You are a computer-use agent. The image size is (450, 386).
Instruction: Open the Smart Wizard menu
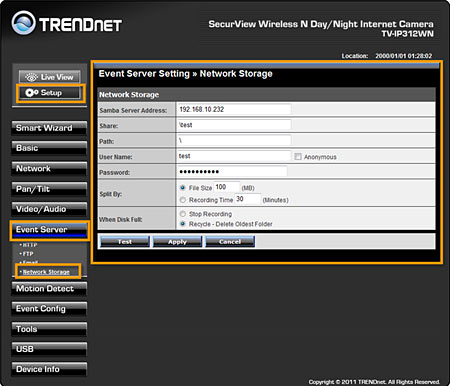49,128
